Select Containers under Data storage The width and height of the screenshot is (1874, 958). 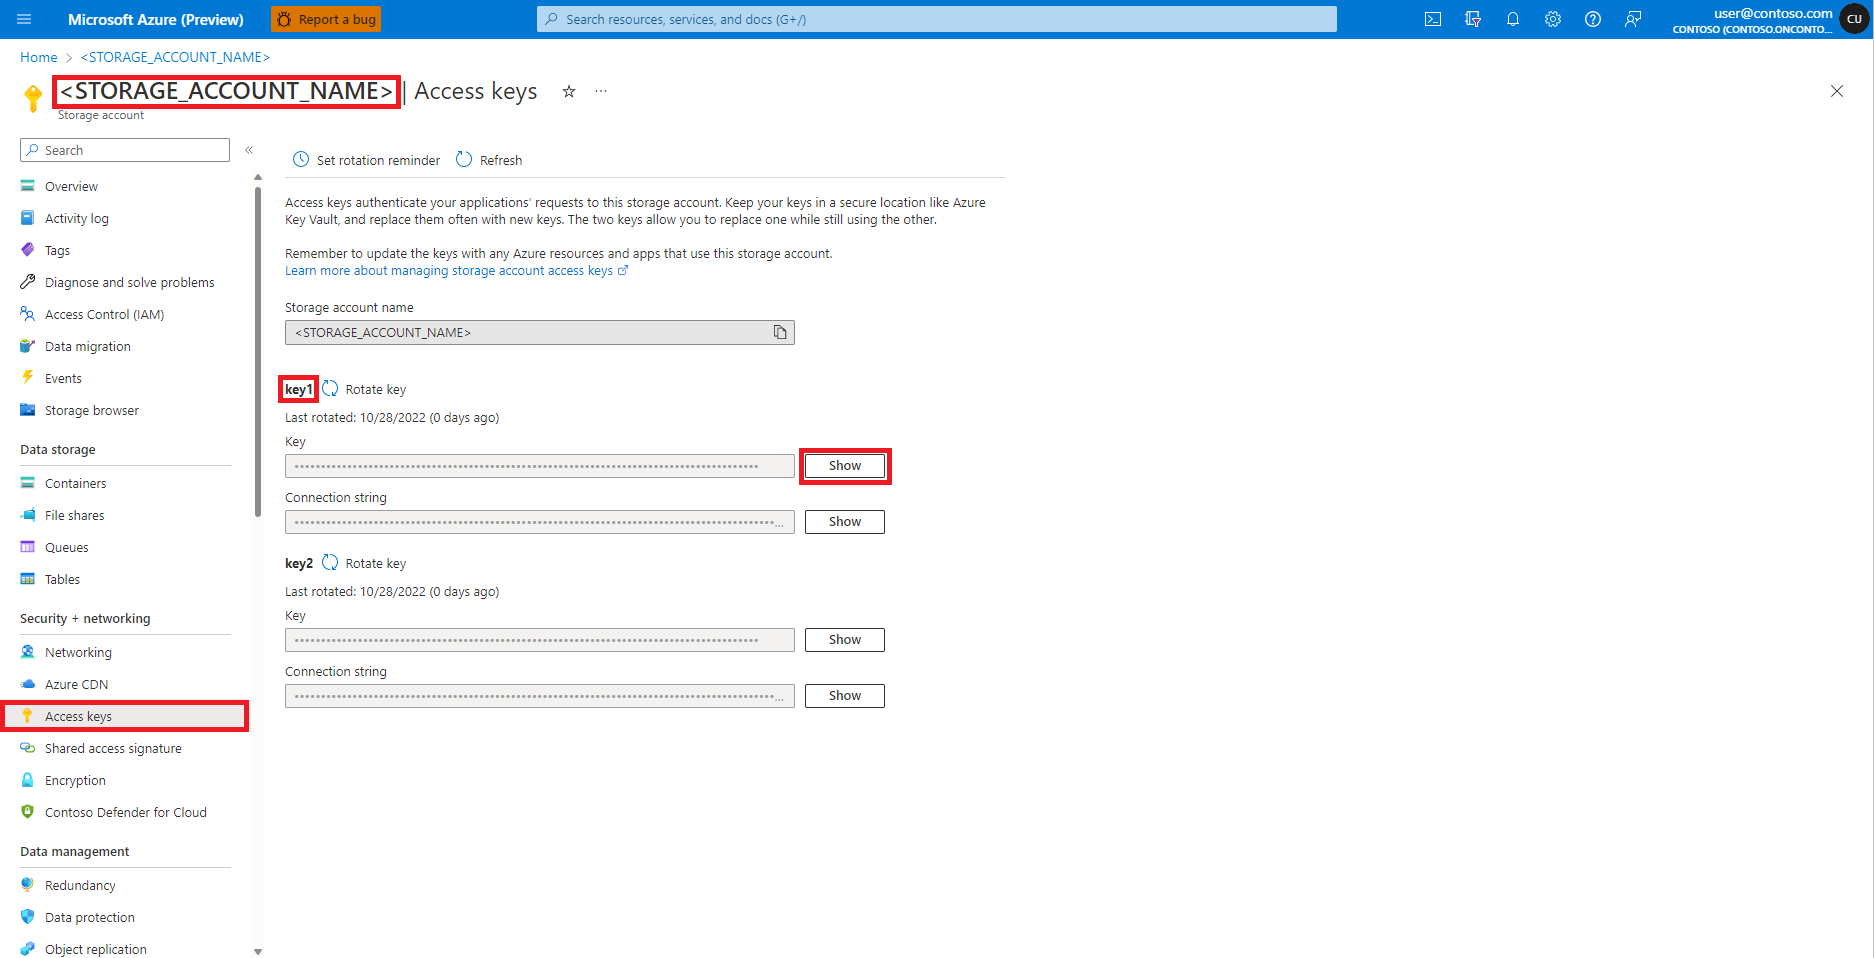[x=75, y=483]
